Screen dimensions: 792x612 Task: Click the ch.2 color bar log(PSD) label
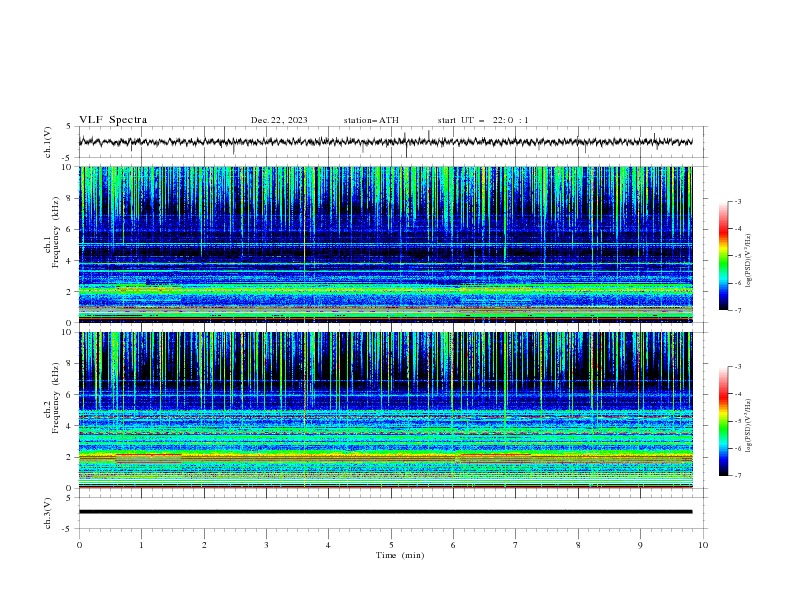coord(749,425)
